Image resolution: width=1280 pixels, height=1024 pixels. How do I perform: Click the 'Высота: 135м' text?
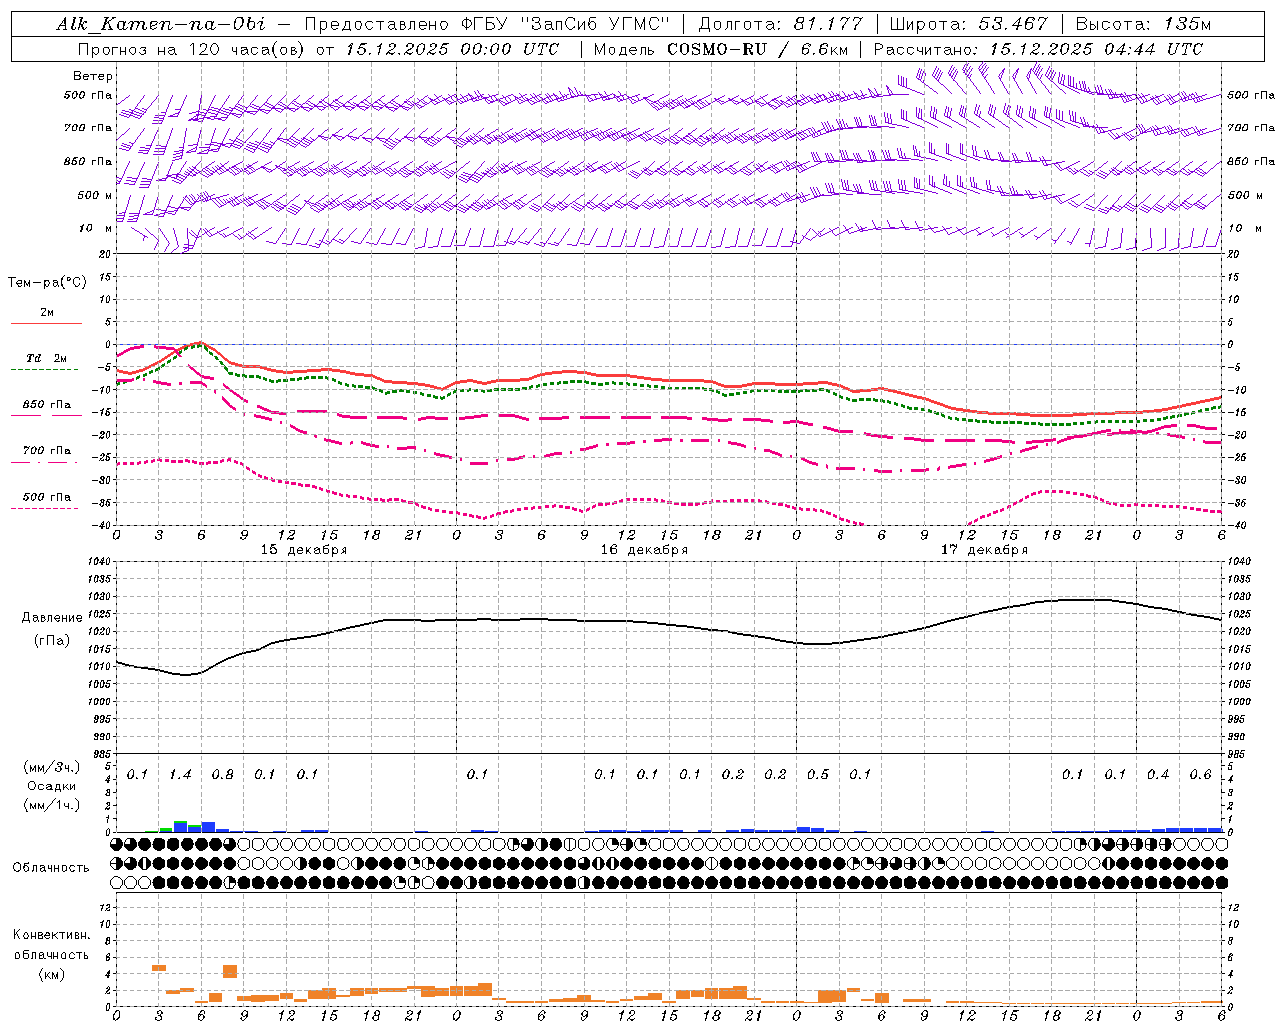click(x=1142, y=24)
